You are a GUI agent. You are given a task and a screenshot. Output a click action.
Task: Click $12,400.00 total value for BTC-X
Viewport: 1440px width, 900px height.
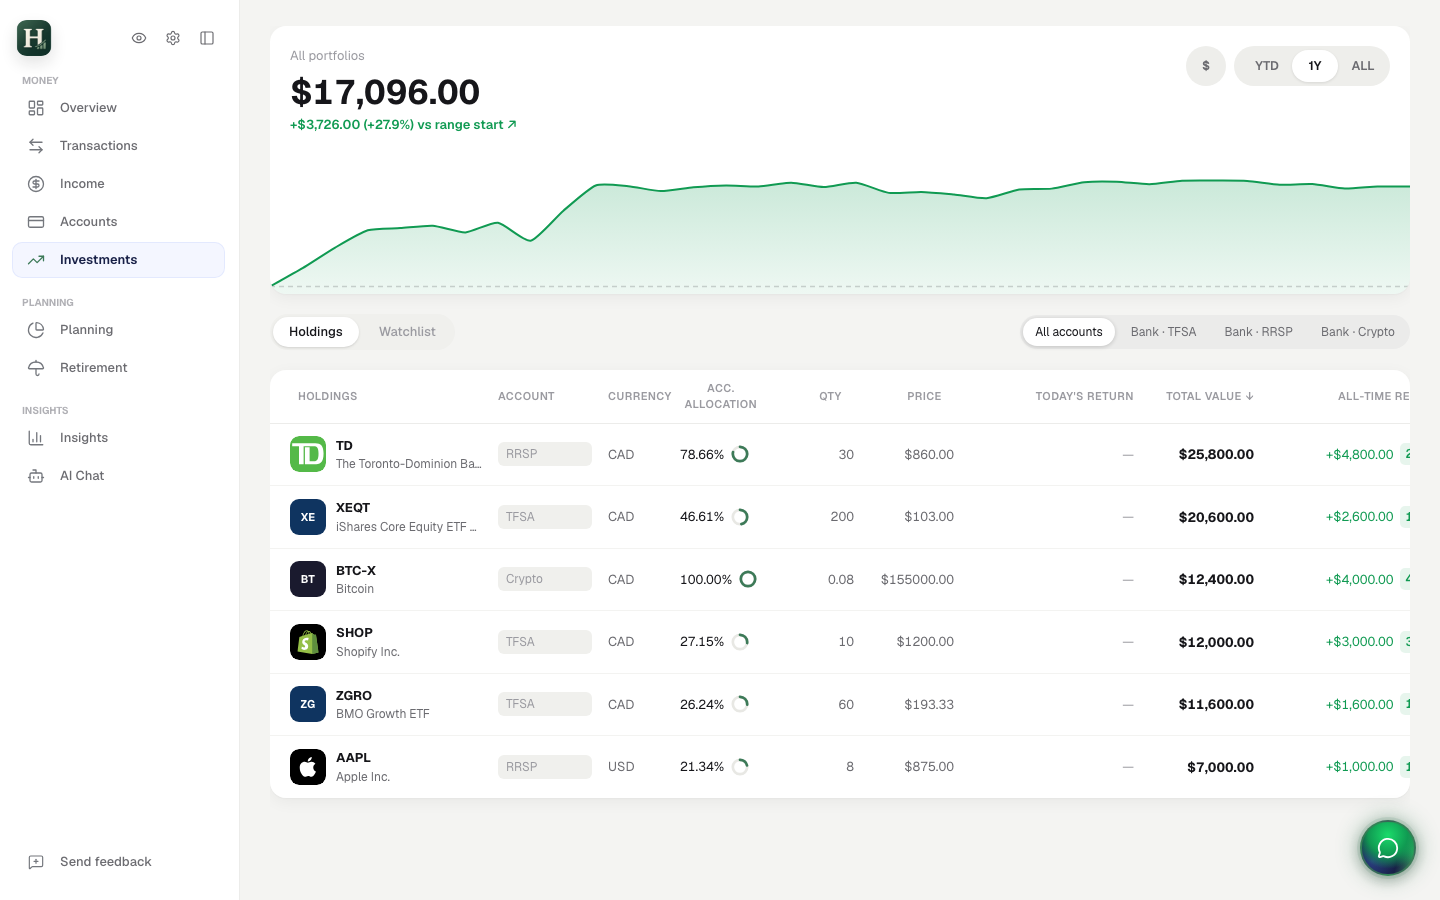click(x=1216, y=579)
